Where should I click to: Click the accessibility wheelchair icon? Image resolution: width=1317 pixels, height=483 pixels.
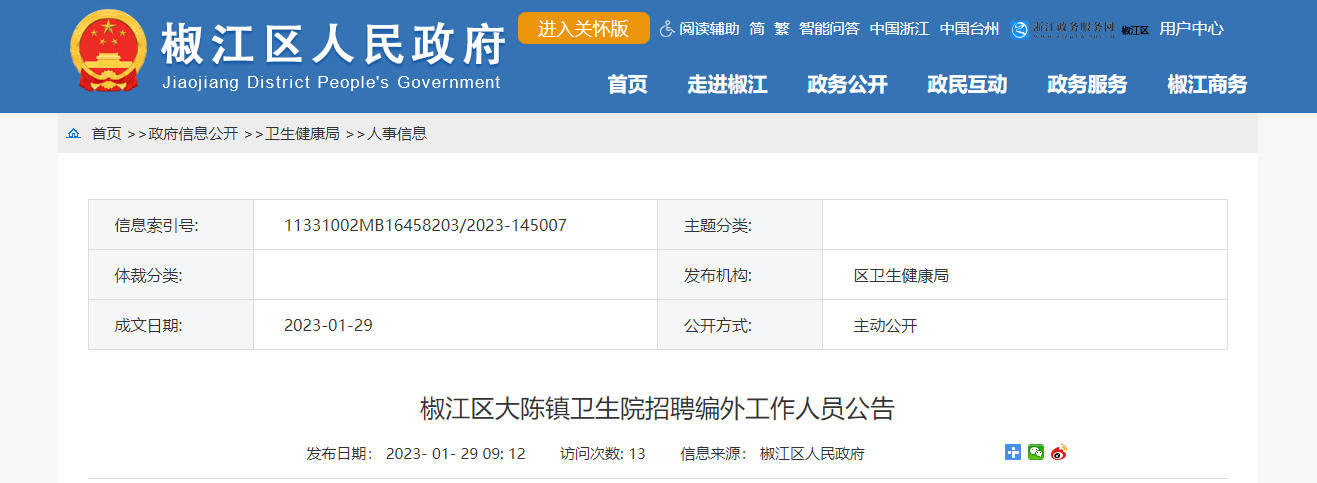pyautogui.click(x=667, y=29)
